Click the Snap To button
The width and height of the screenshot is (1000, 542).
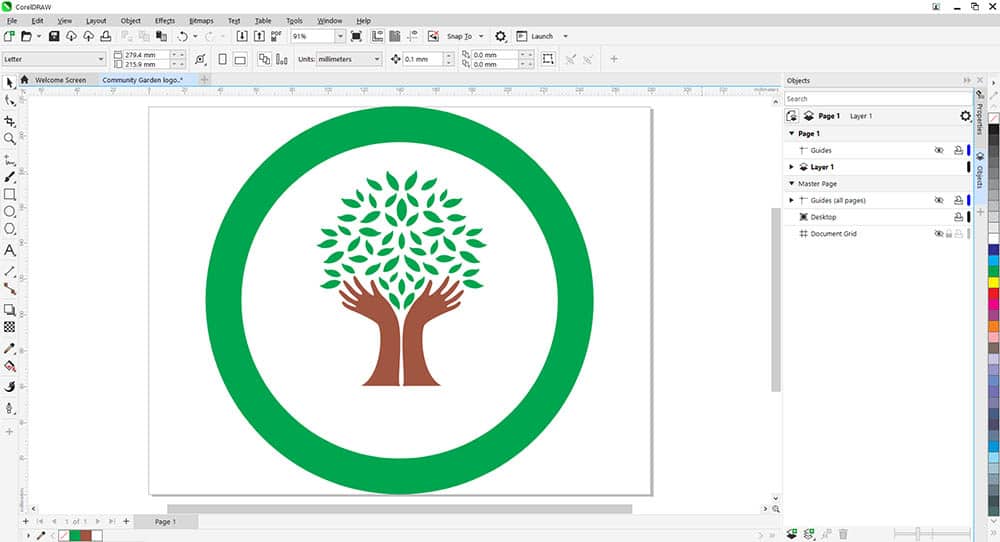[x=459, y=36]
